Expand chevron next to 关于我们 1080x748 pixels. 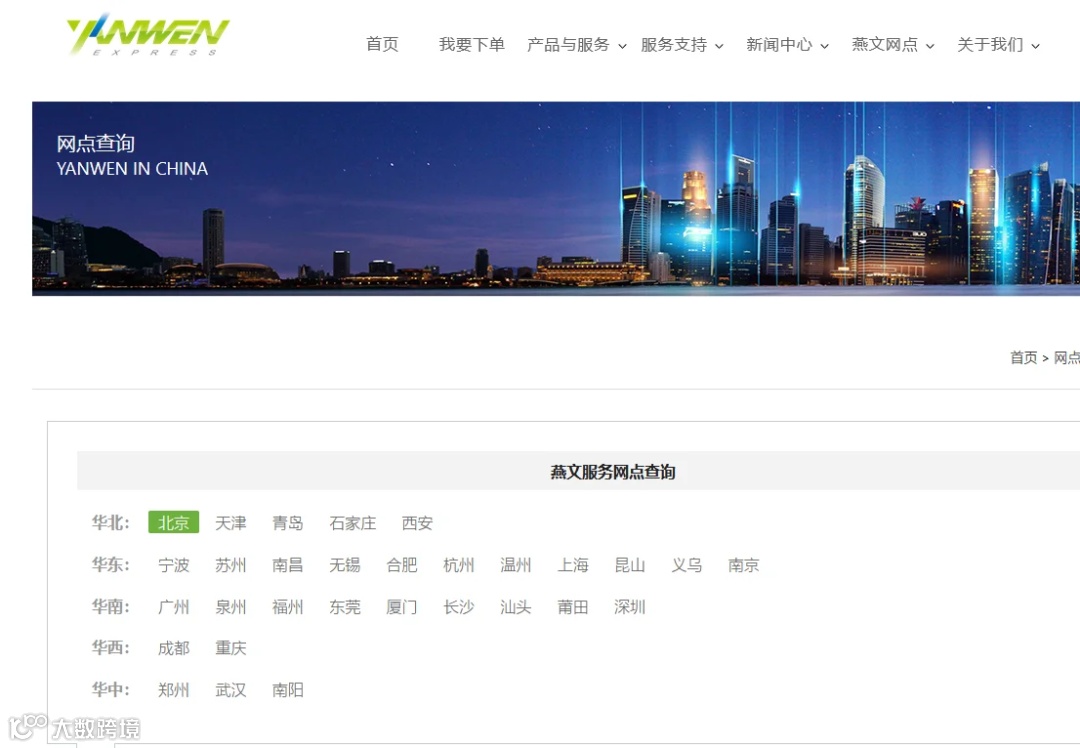pos(1035,46)
